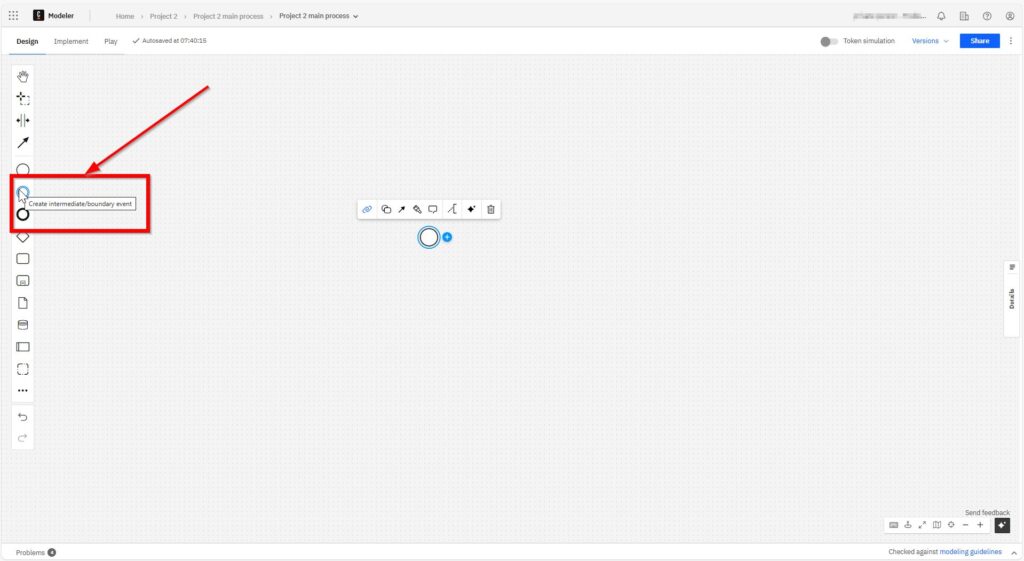Image resolution: width=1024 pixels, height=561 pixels.
Task: Select the space tool
Action: point(23,121)
